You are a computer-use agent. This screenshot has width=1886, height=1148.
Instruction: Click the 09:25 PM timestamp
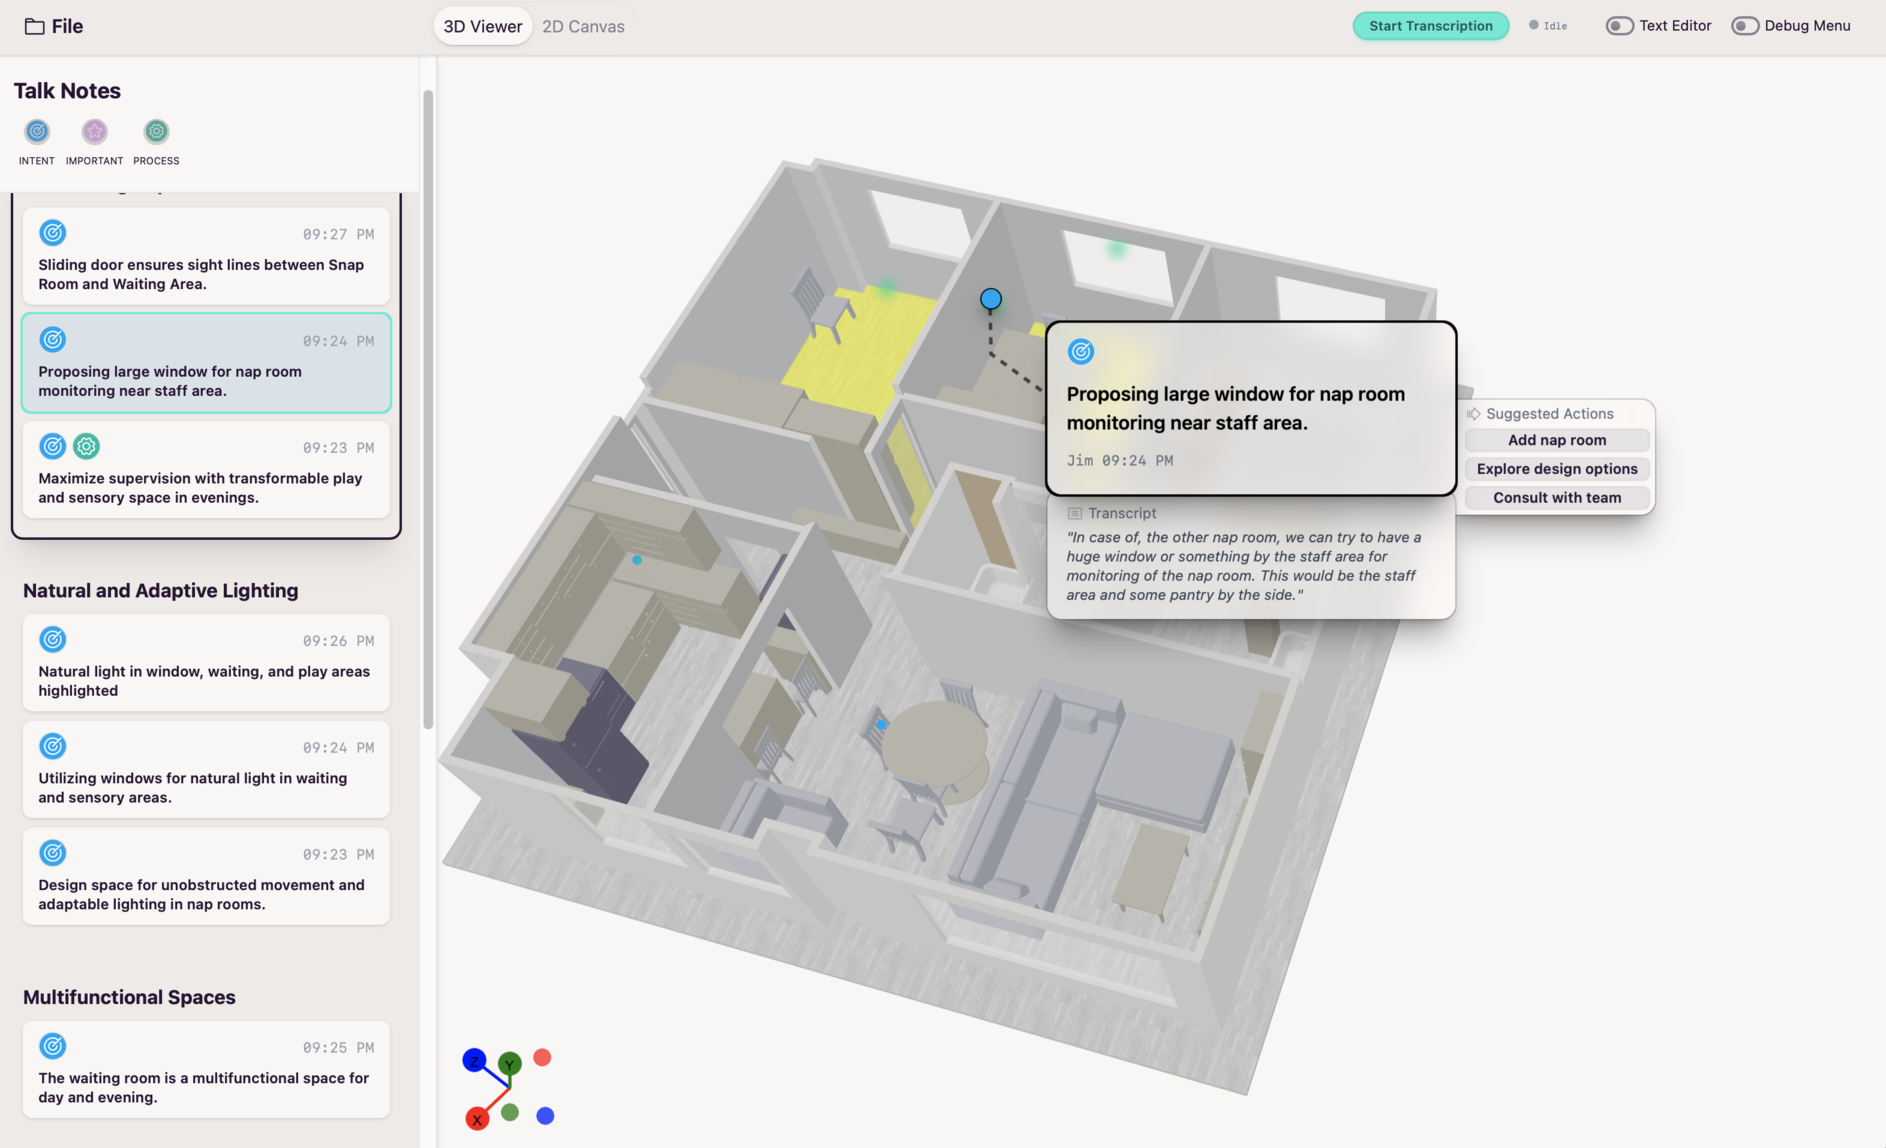click(x=339, y=1048)
